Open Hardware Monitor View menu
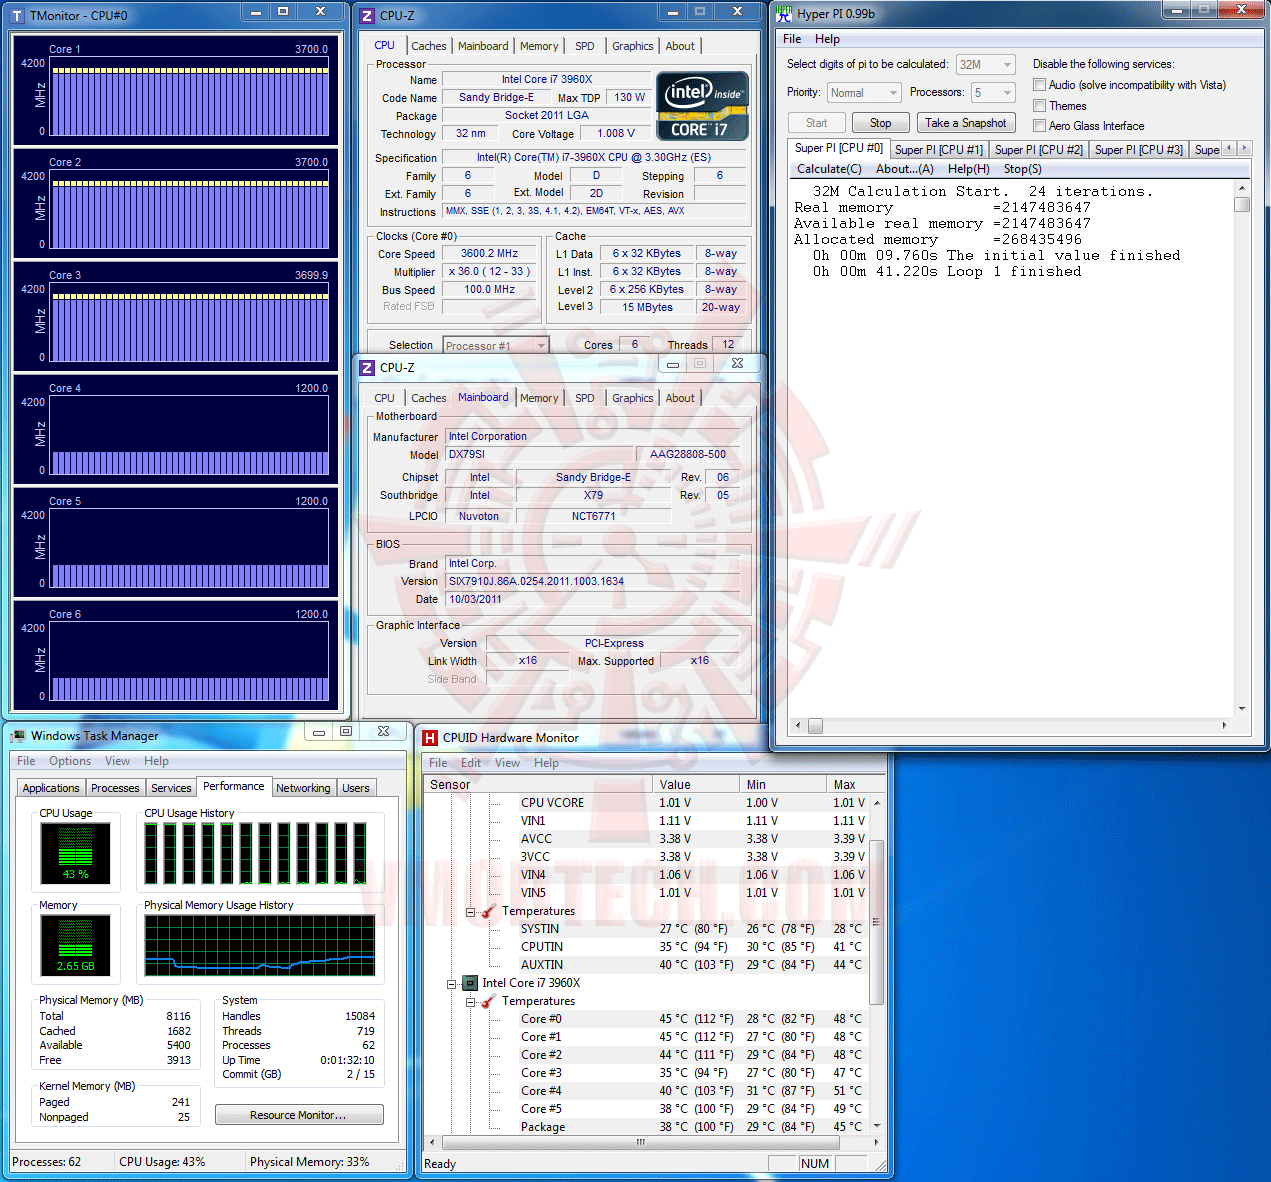 [507, 763]
